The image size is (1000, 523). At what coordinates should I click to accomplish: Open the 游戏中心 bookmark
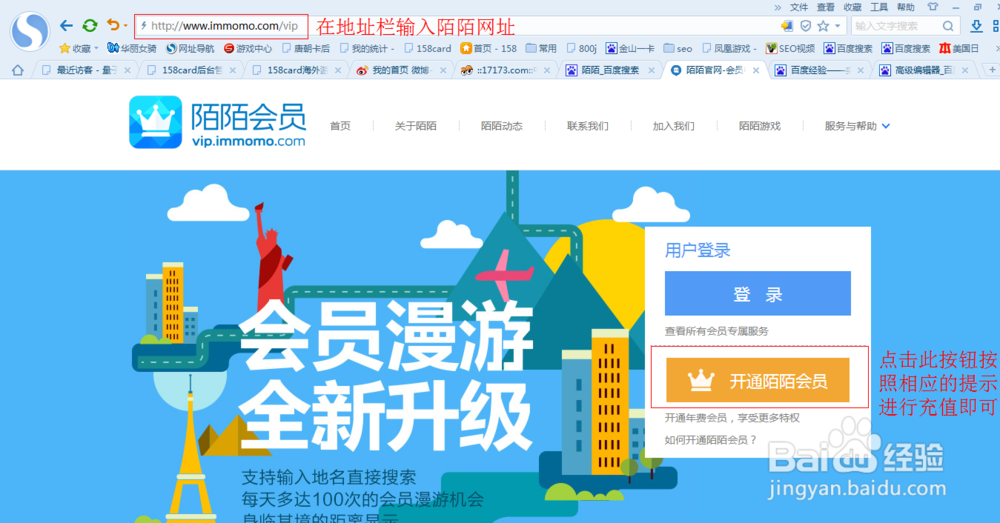click(x=247, y=48)
